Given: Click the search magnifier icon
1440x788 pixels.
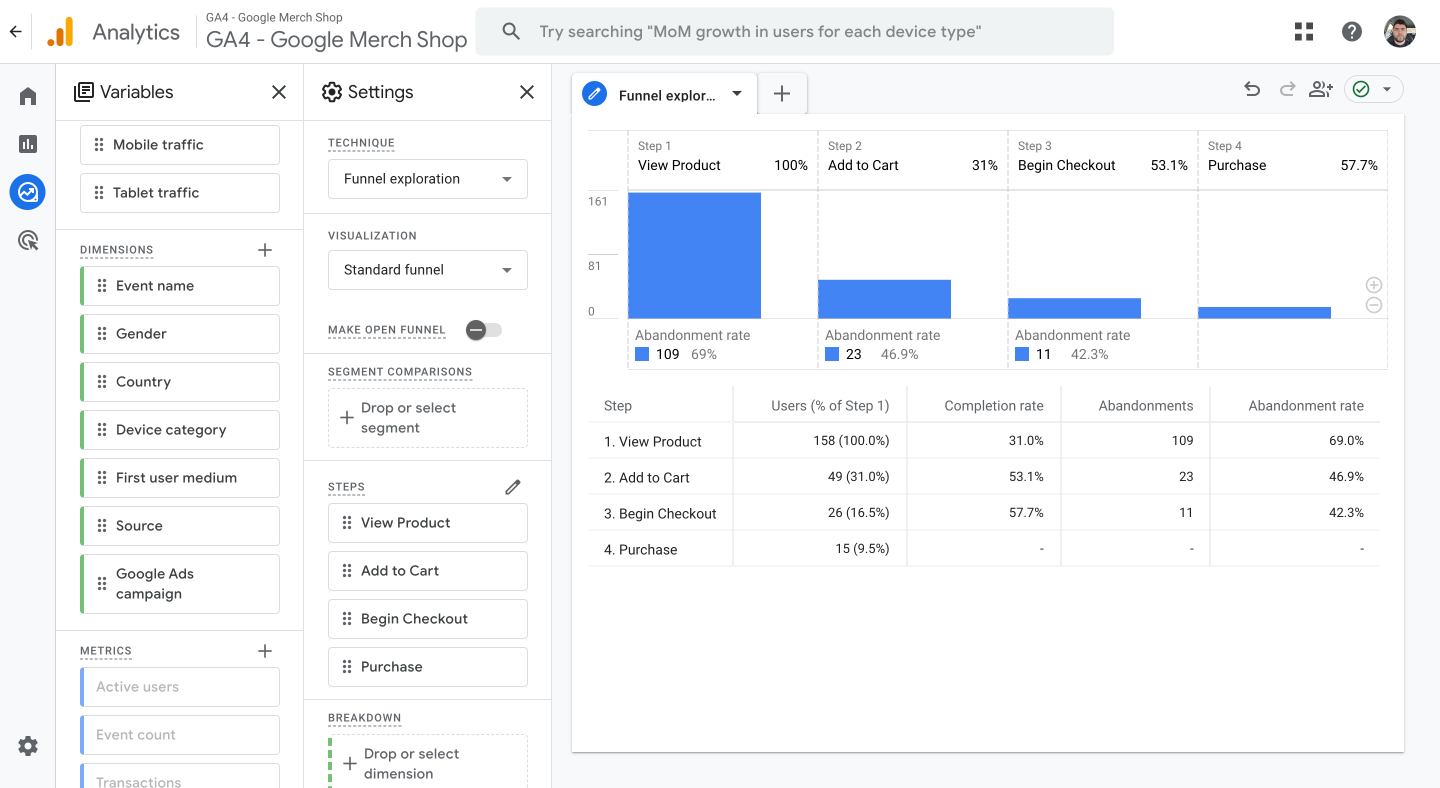Looking at the screenshot, I should [x=511, y=32].
